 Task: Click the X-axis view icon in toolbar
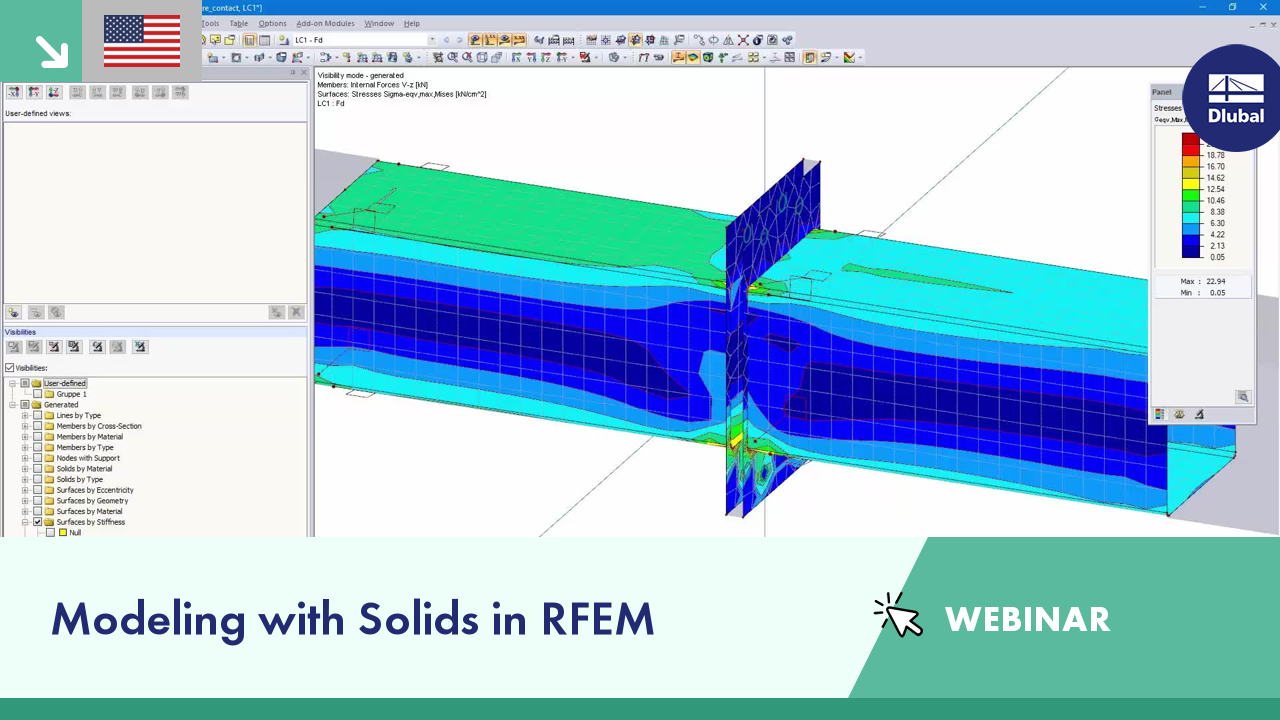(x=514, y=58)
